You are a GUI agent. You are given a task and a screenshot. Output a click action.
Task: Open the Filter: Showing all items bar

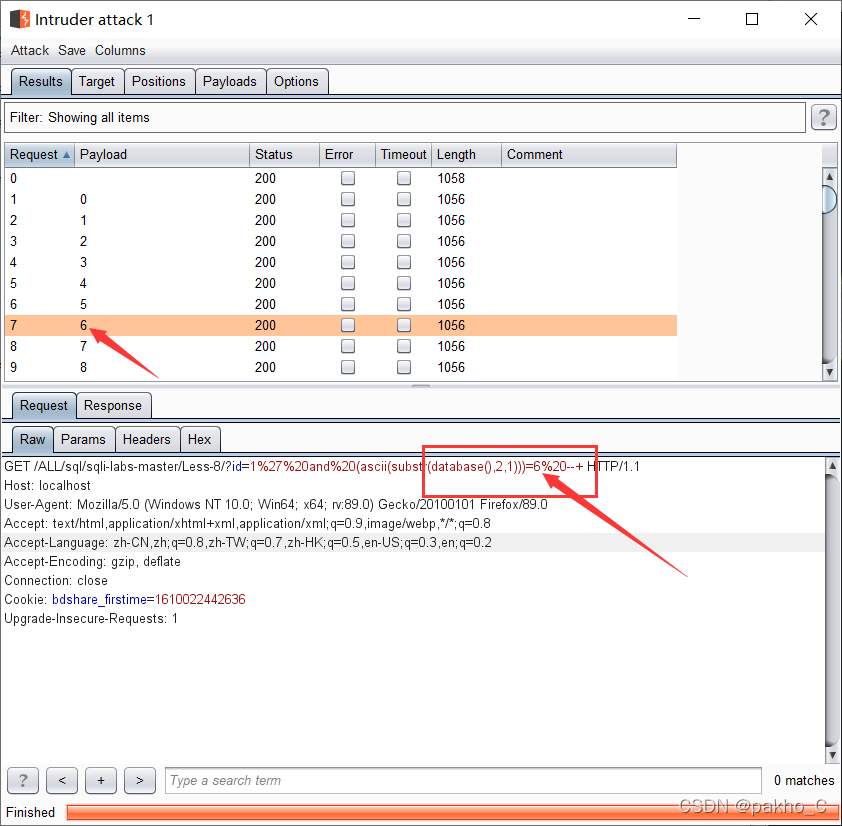point(405,117)
